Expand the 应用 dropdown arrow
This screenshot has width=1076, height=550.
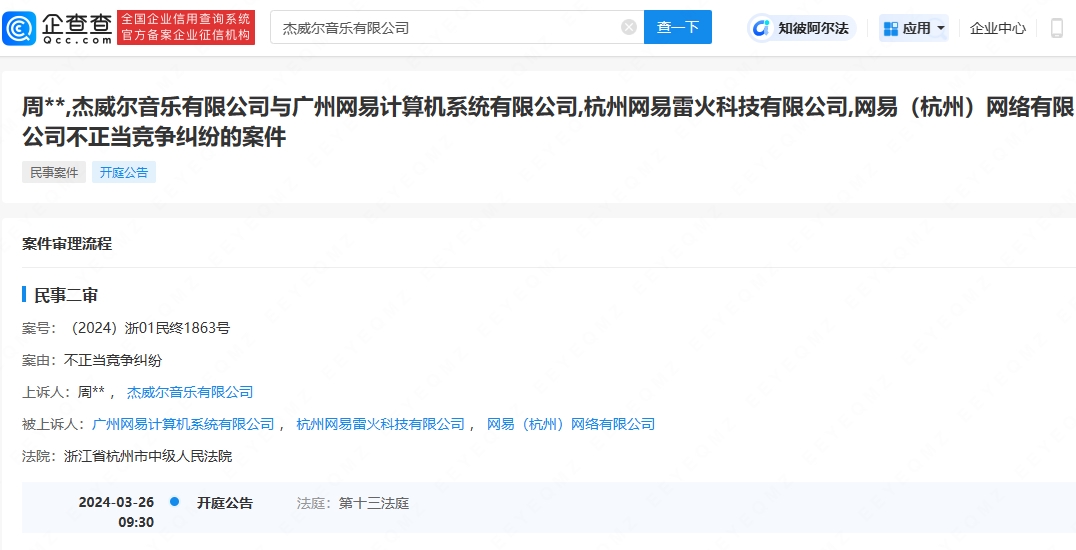(940, 28)
